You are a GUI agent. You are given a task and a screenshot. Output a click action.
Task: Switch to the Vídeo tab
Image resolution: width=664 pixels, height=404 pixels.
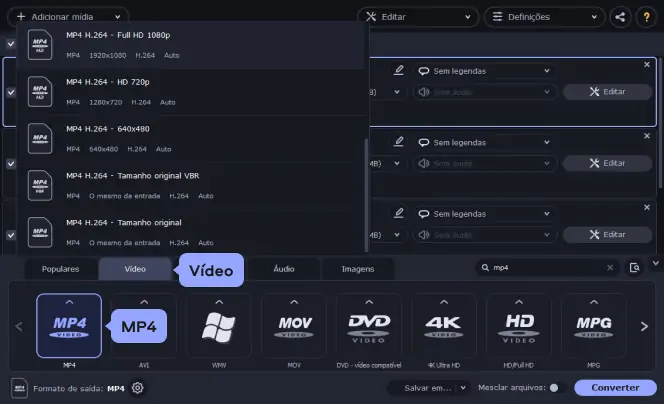[x=135, y=269]
